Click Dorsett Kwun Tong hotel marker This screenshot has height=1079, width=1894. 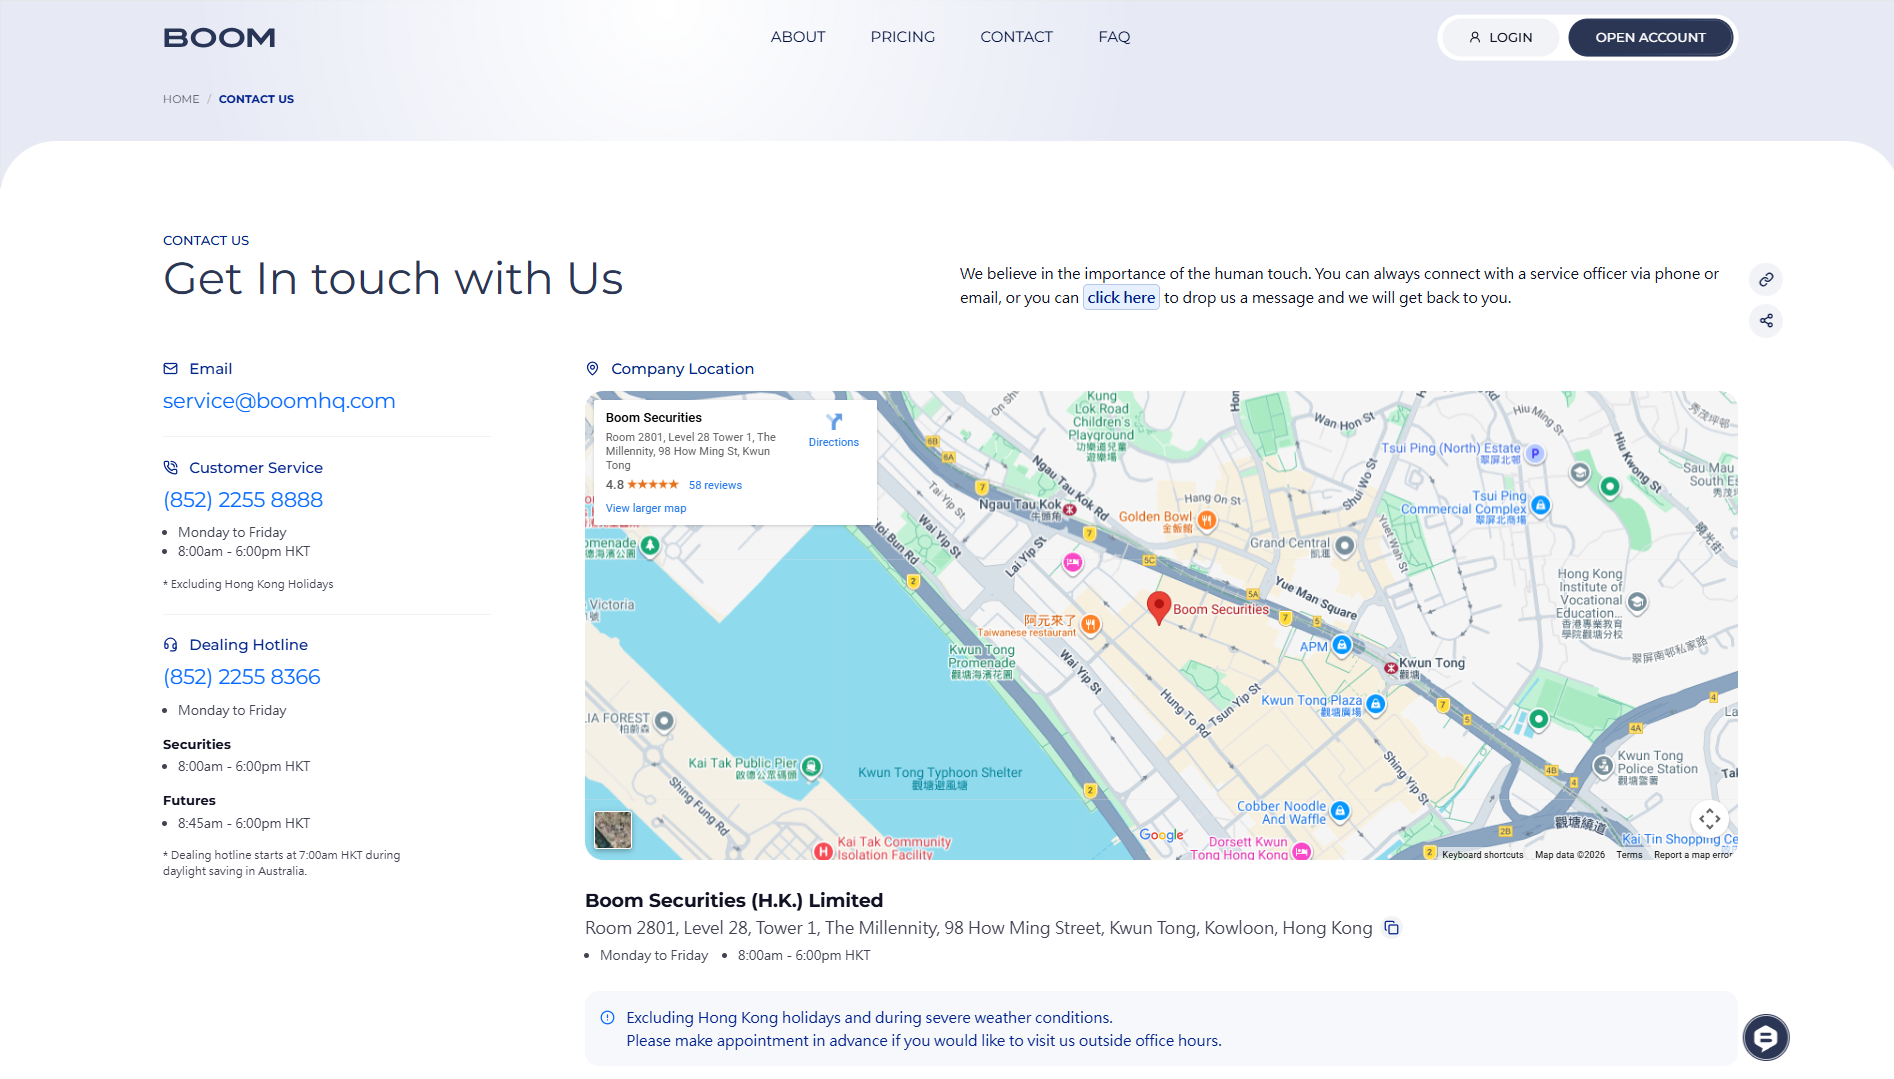tap(1301, 851)
